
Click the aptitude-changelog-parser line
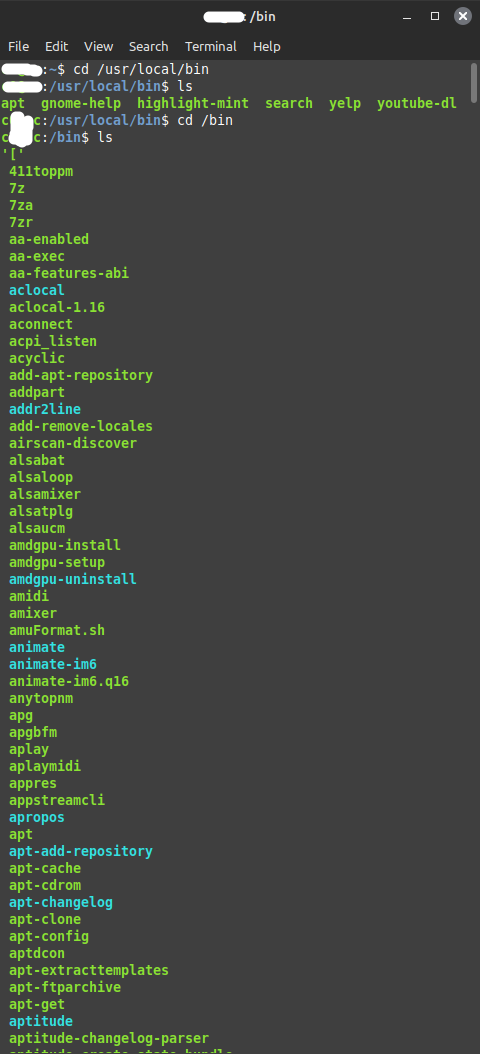[109, 1038]
